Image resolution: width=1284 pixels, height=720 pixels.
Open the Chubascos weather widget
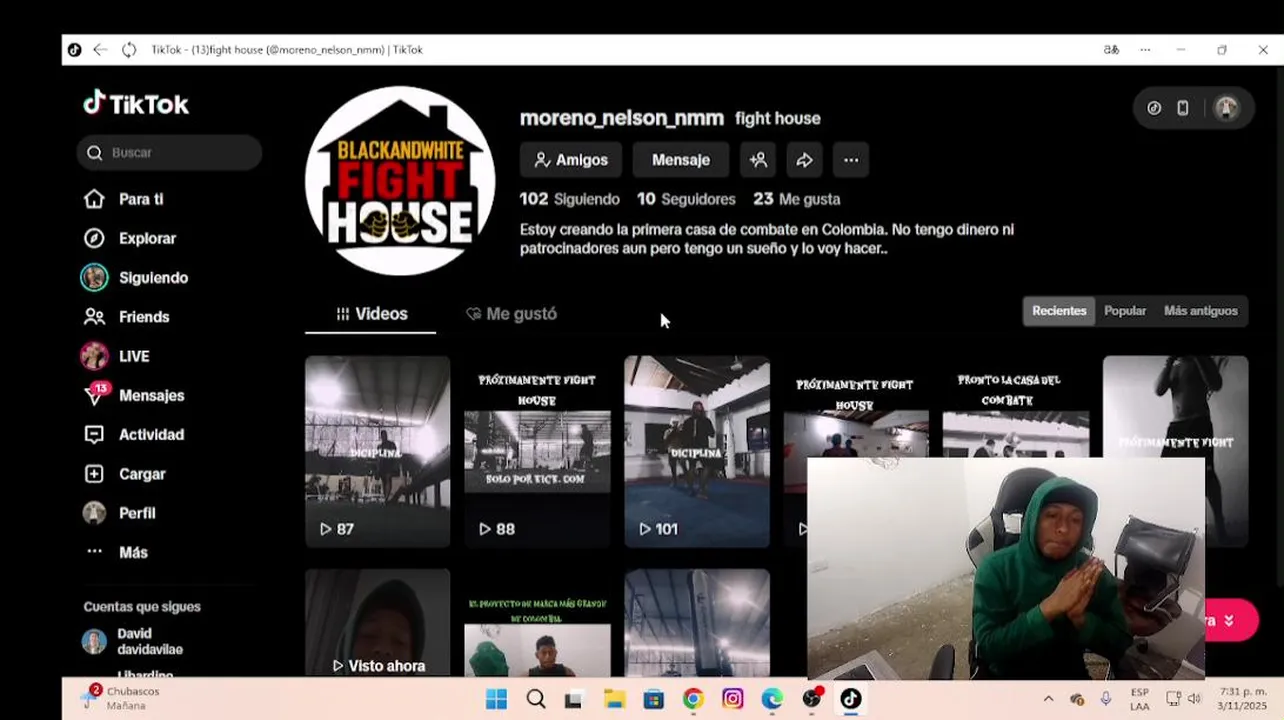120,698
